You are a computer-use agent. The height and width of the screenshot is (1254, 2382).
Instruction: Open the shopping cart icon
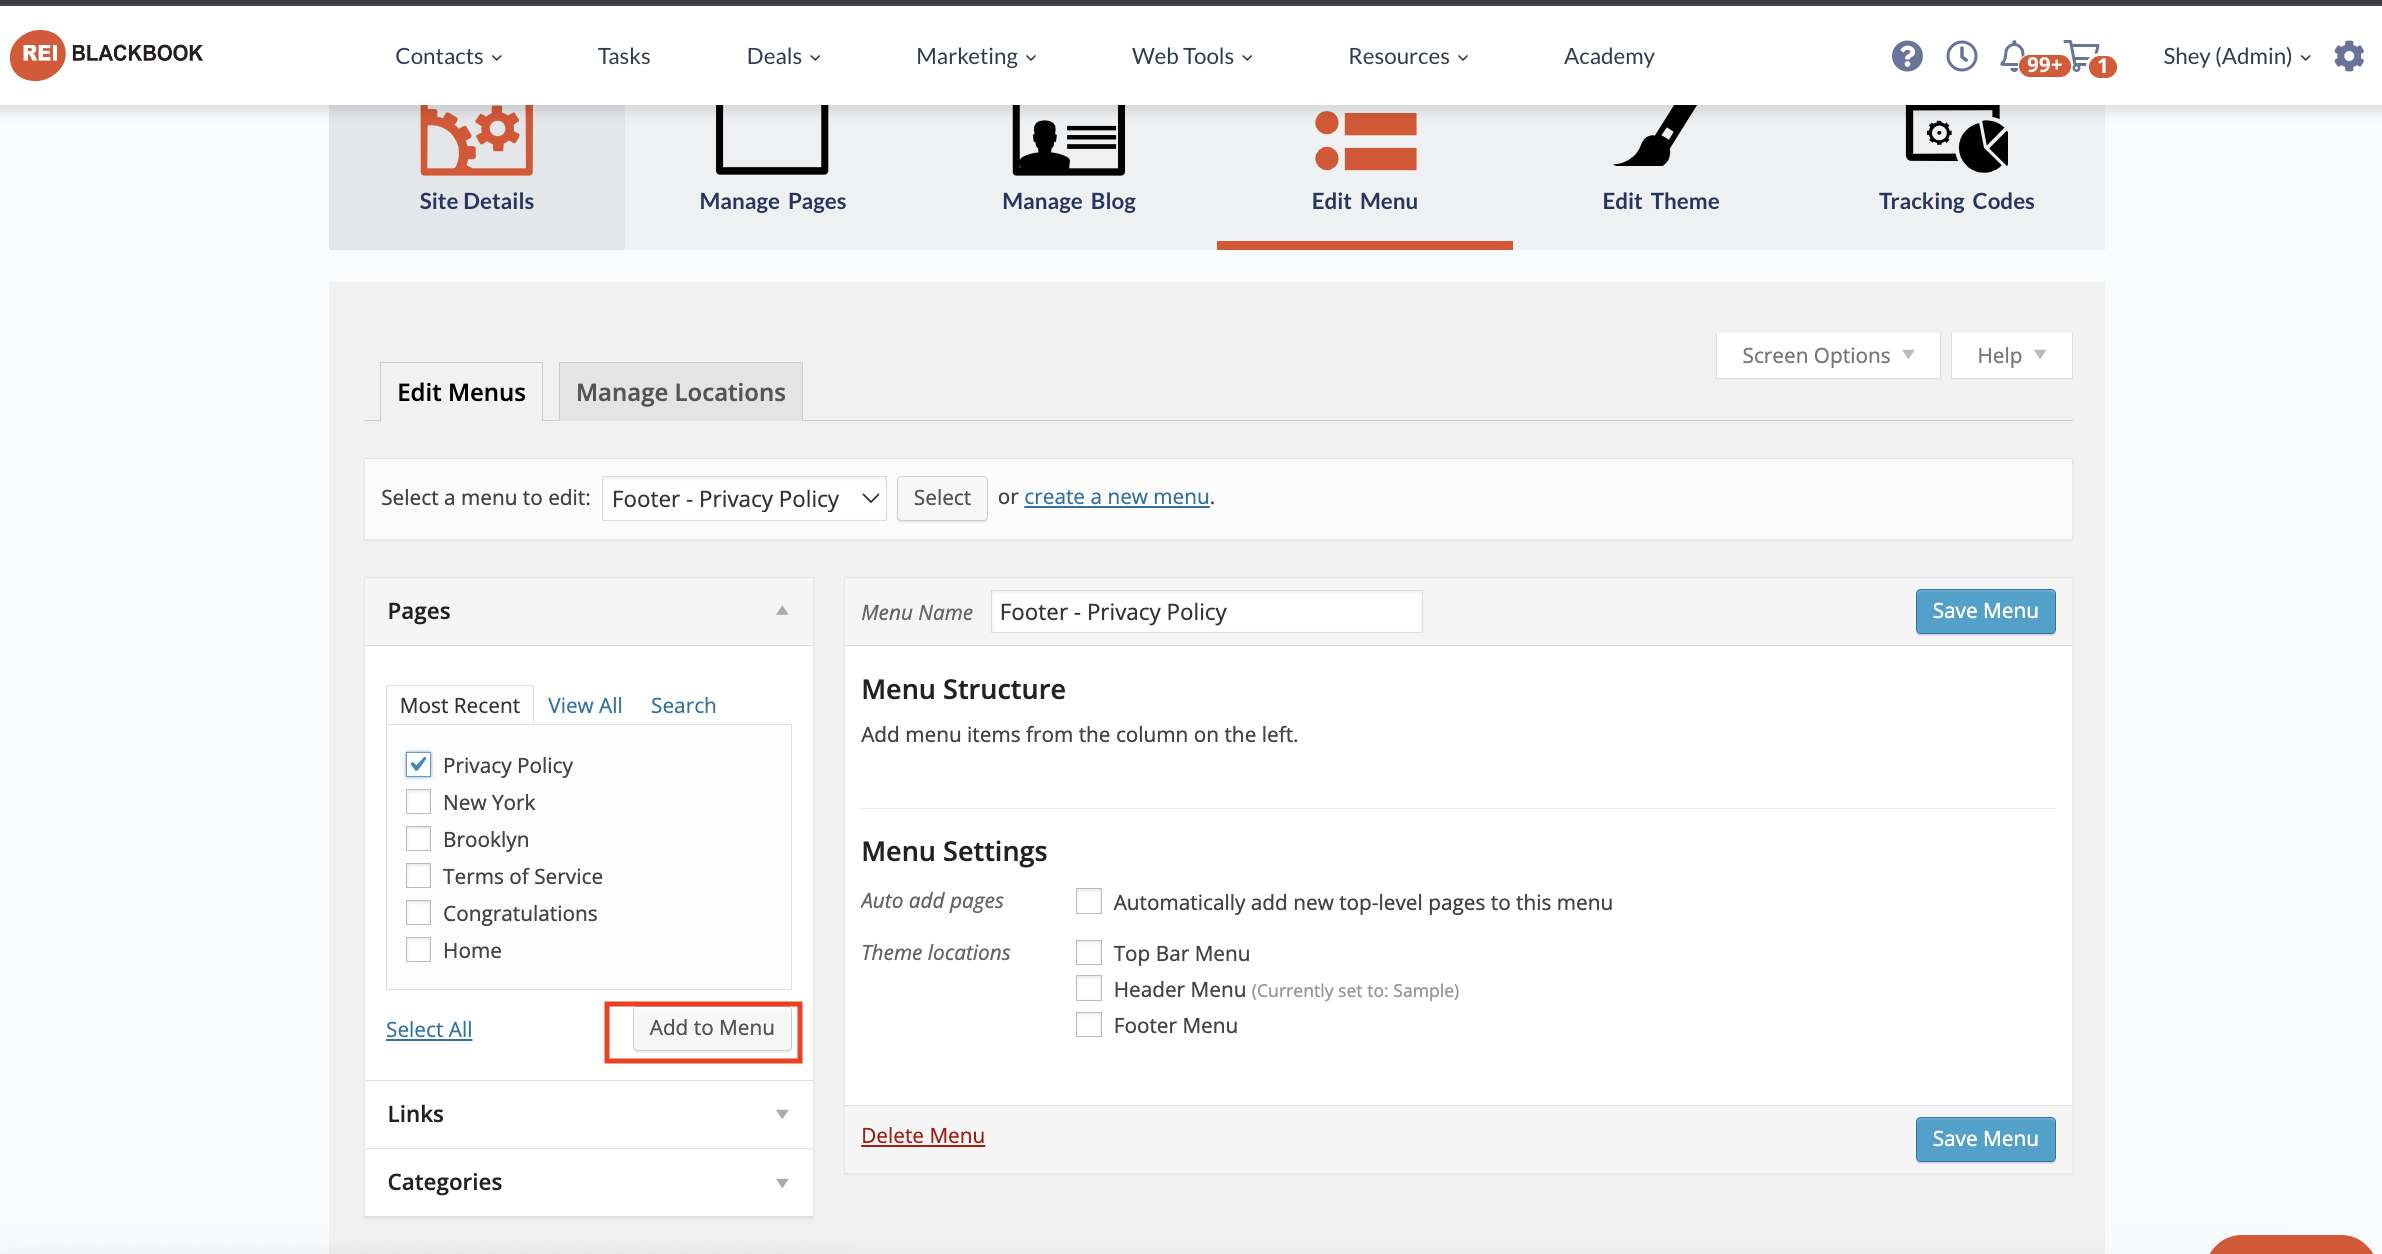(x=2081, y=56)
